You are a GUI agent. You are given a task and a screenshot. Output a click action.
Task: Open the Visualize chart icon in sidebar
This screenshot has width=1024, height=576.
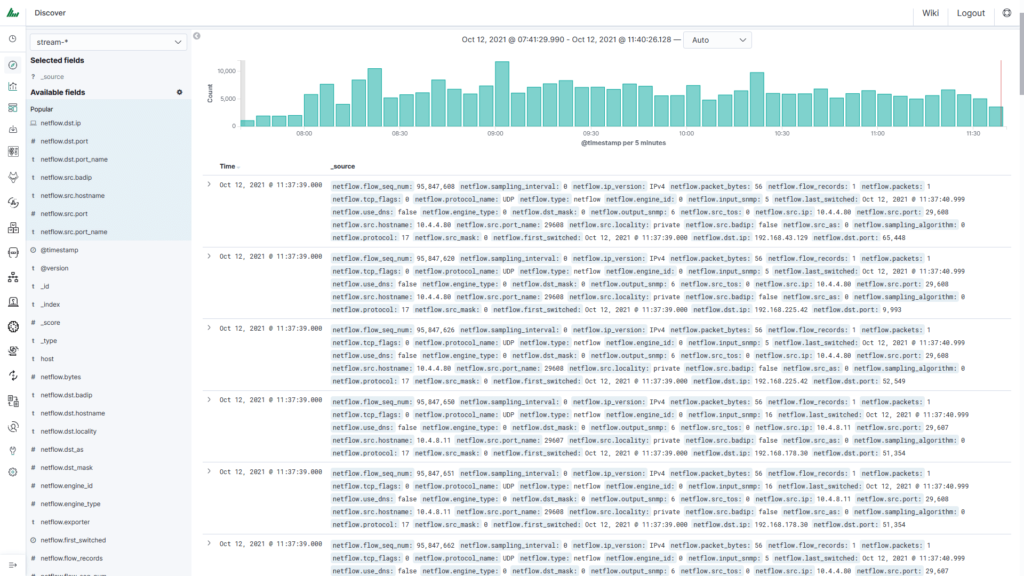pyautogui.click(x=13, y=86)
